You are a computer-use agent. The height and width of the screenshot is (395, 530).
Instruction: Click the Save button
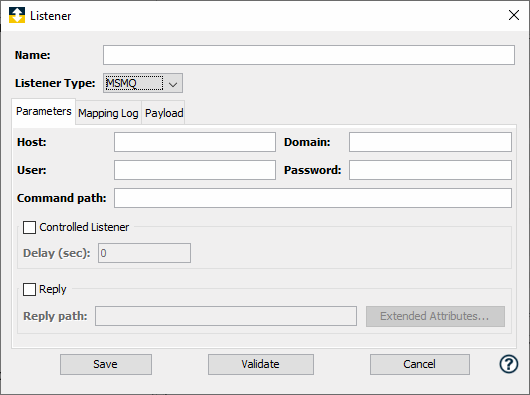coord(106,364)
